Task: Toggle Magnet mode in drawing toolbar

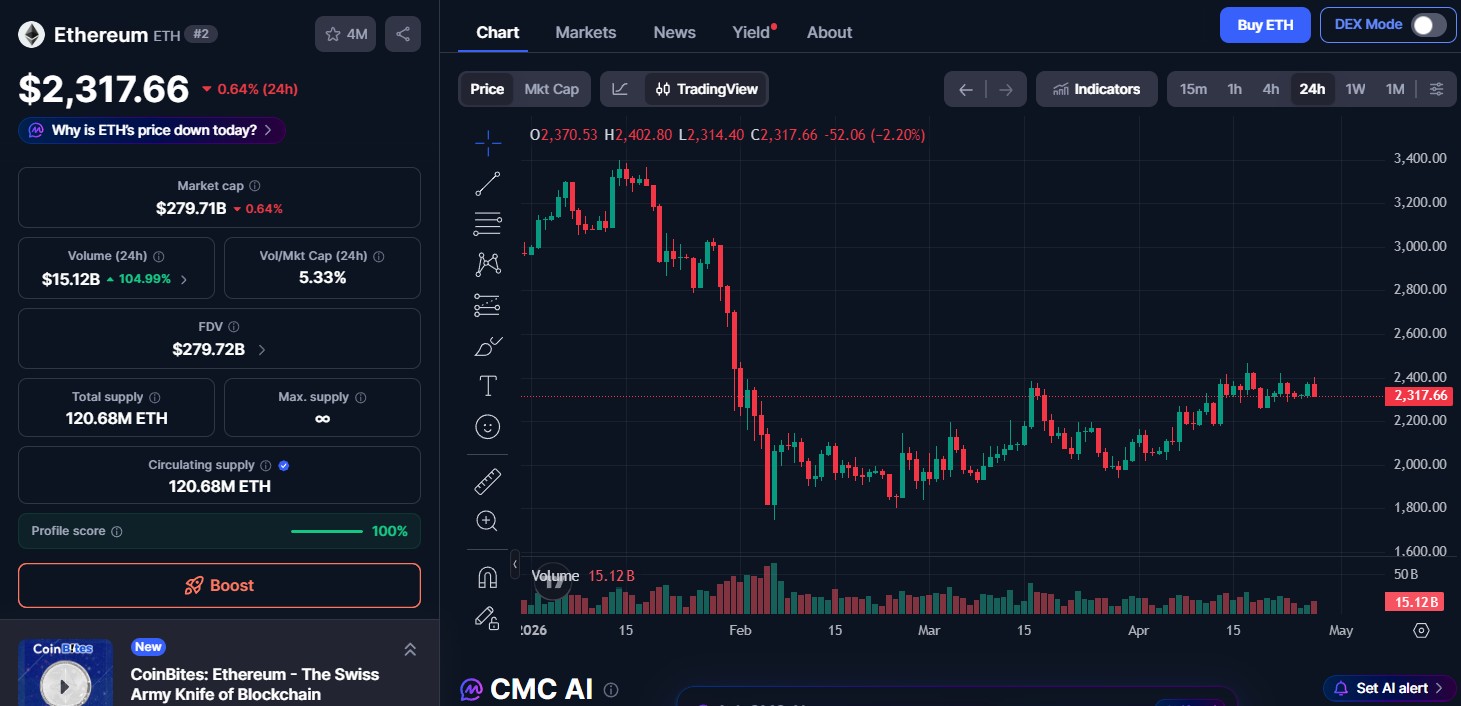Action: tap(487, 575)
